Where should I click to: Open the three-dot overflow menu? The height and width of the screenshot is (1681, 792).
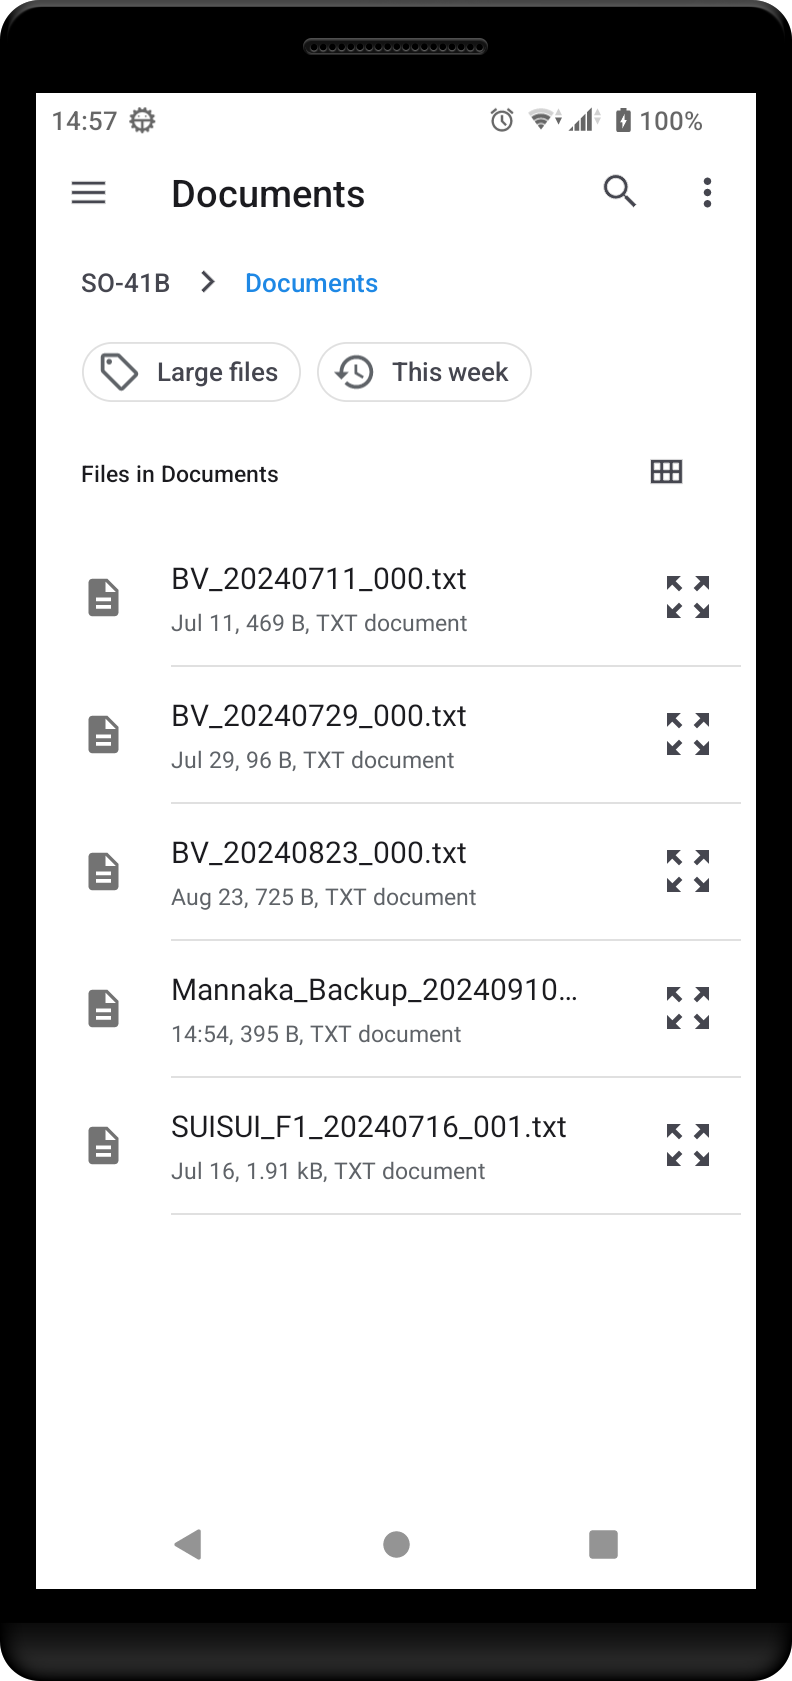707,192
